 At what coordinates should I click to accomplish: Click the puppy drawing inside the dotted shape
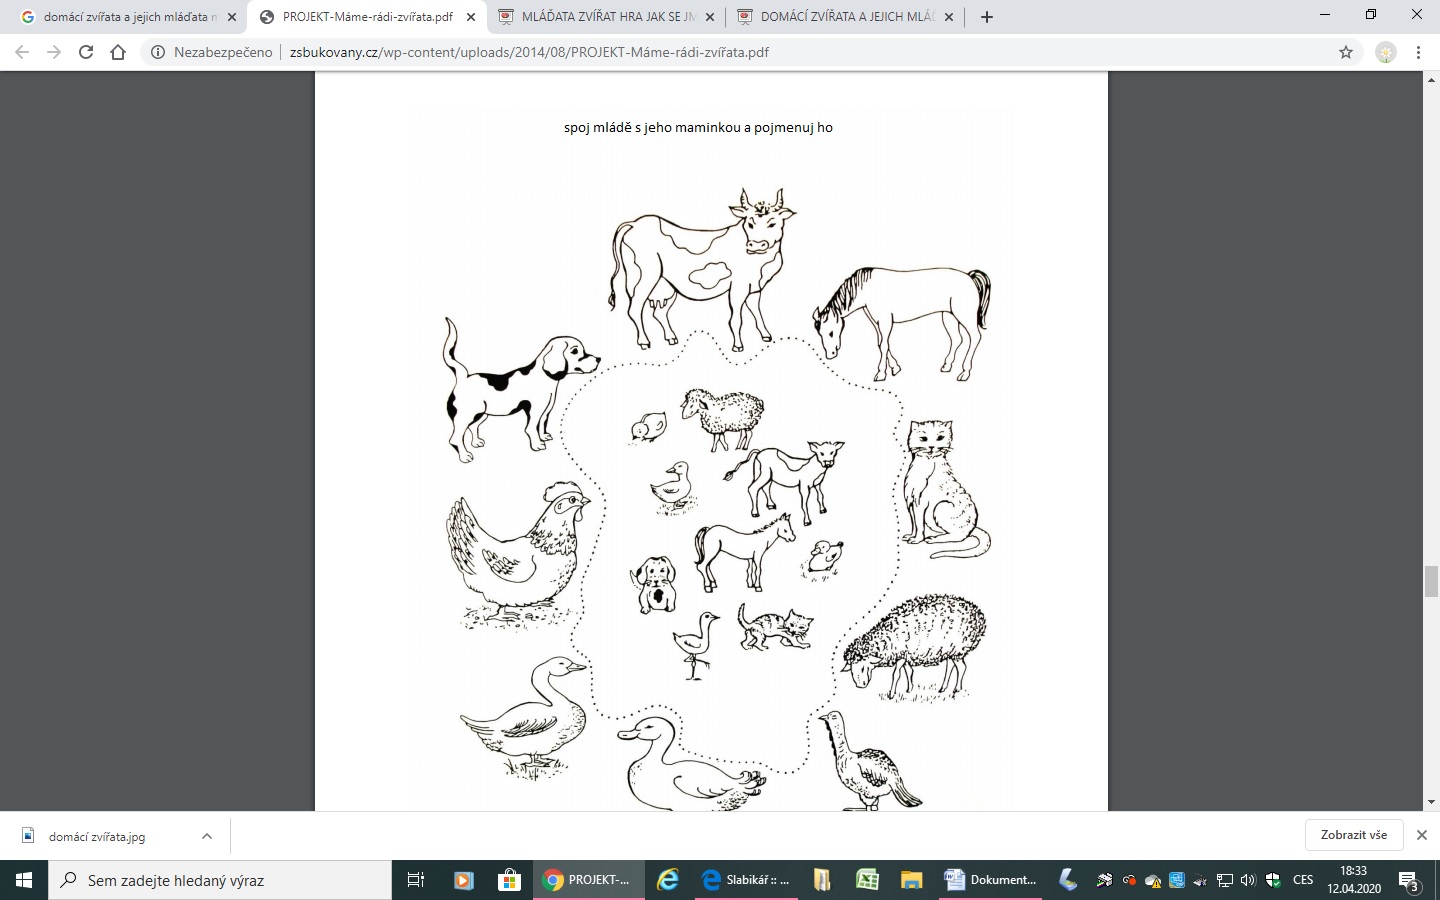click(x=653, y=584)
